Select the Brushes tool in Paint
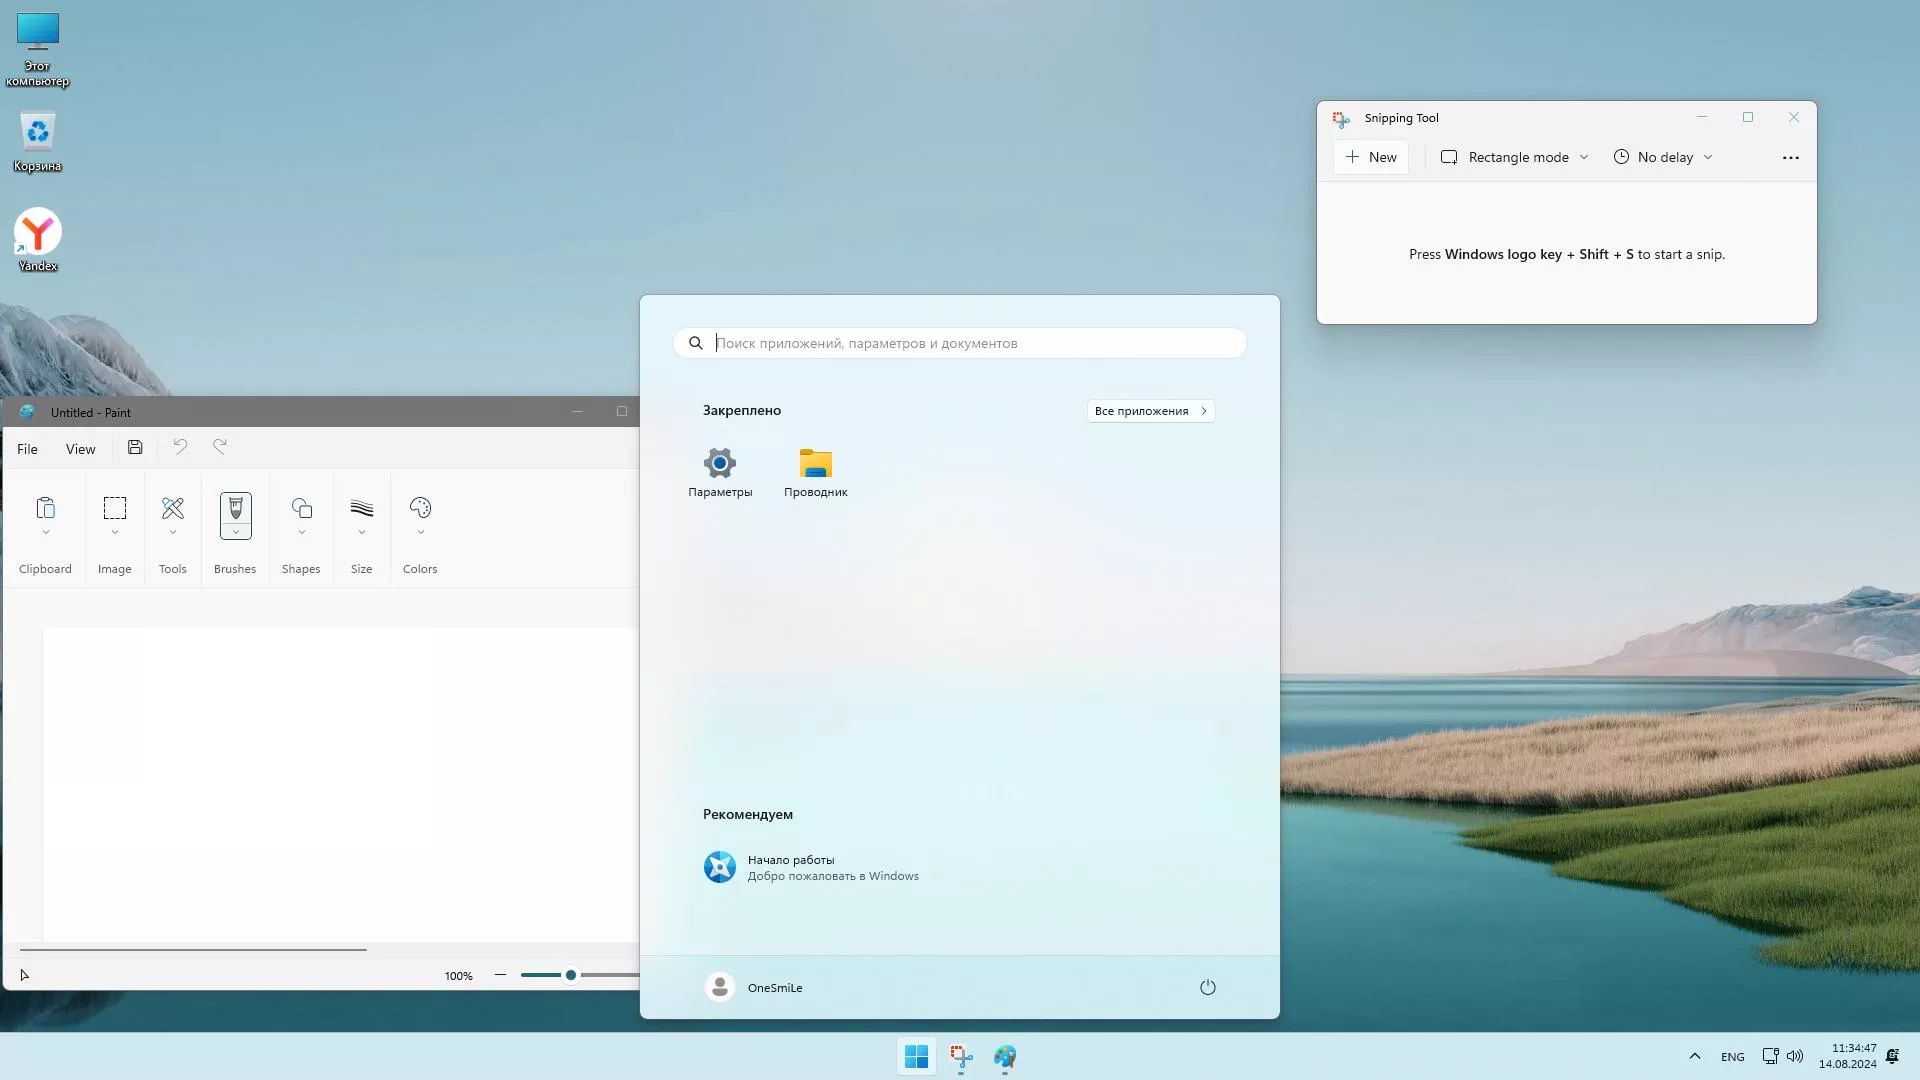The height and width of the screenshot is (1080, 1920). pyautogui.click(x=235, y=509)
